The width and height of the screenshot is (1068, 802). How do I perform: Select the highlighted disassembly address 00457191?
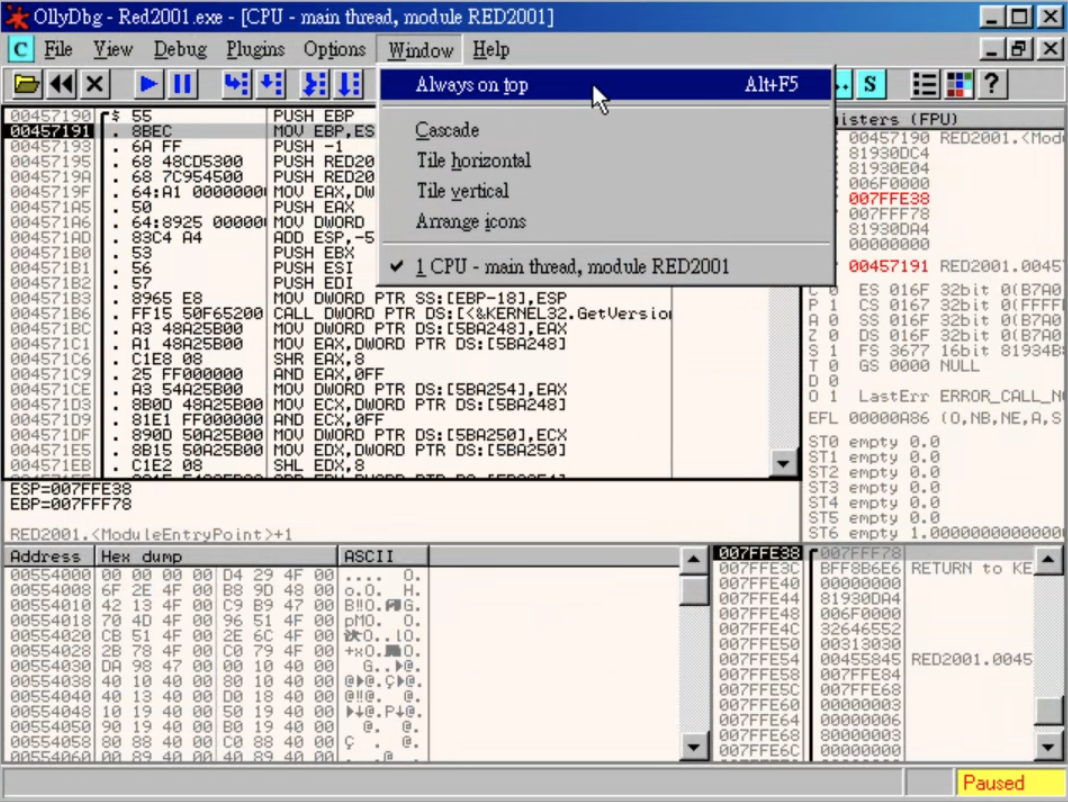tap(50, 131)
